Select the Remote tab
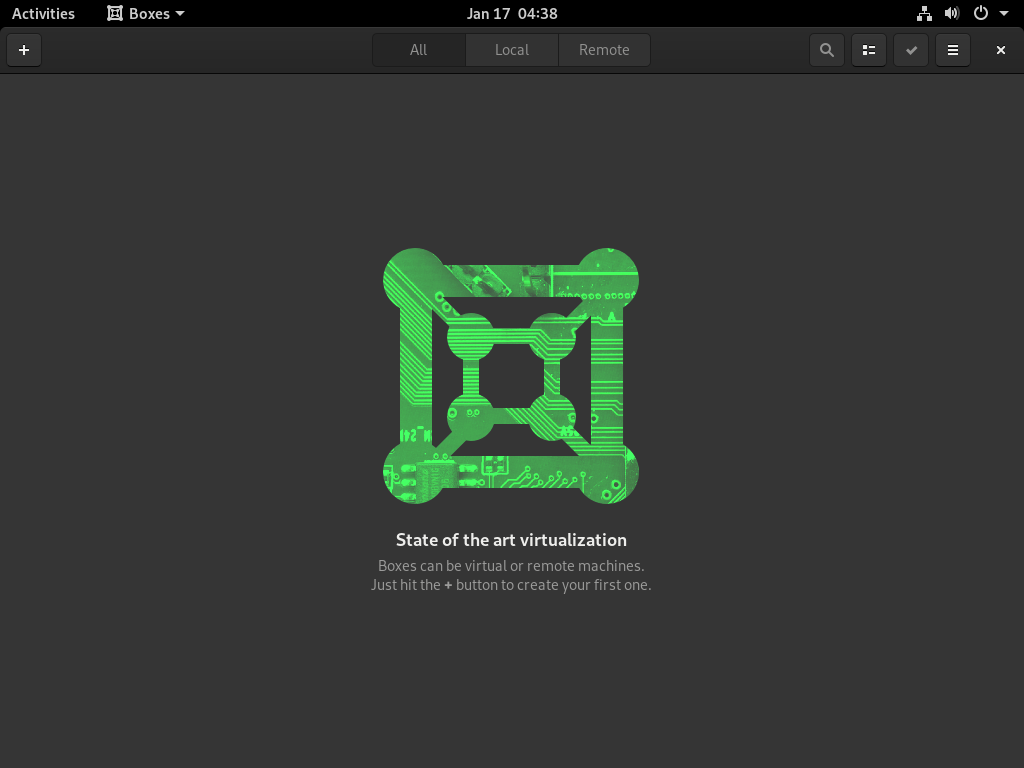Viewport: 1024px width, 768px height. [604, 50]
